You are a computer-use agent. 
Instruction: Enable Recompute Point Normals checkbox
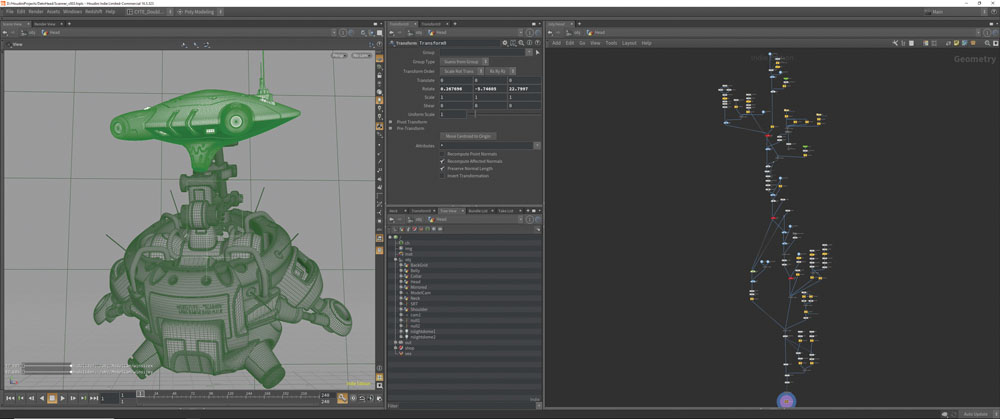[x=443, y=153]
